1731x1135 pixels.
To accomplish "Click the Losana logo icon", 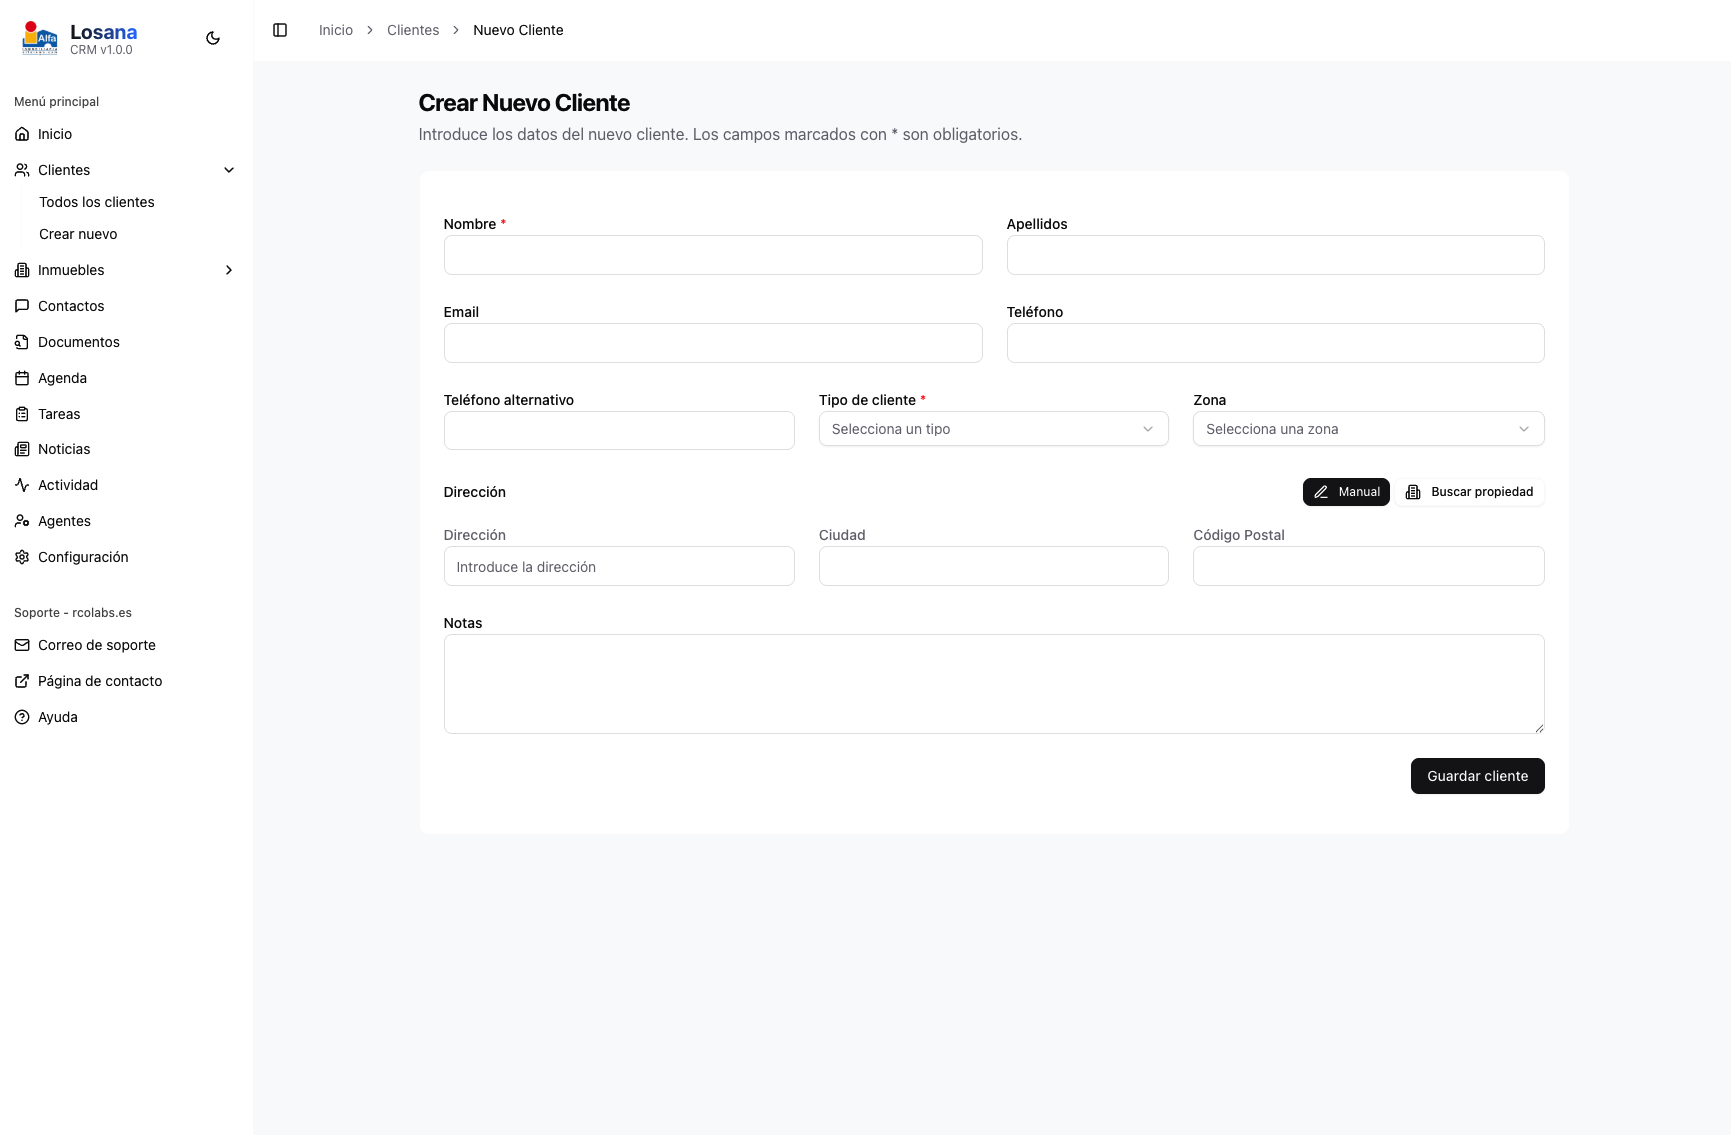I will click(x=40, y=38).
